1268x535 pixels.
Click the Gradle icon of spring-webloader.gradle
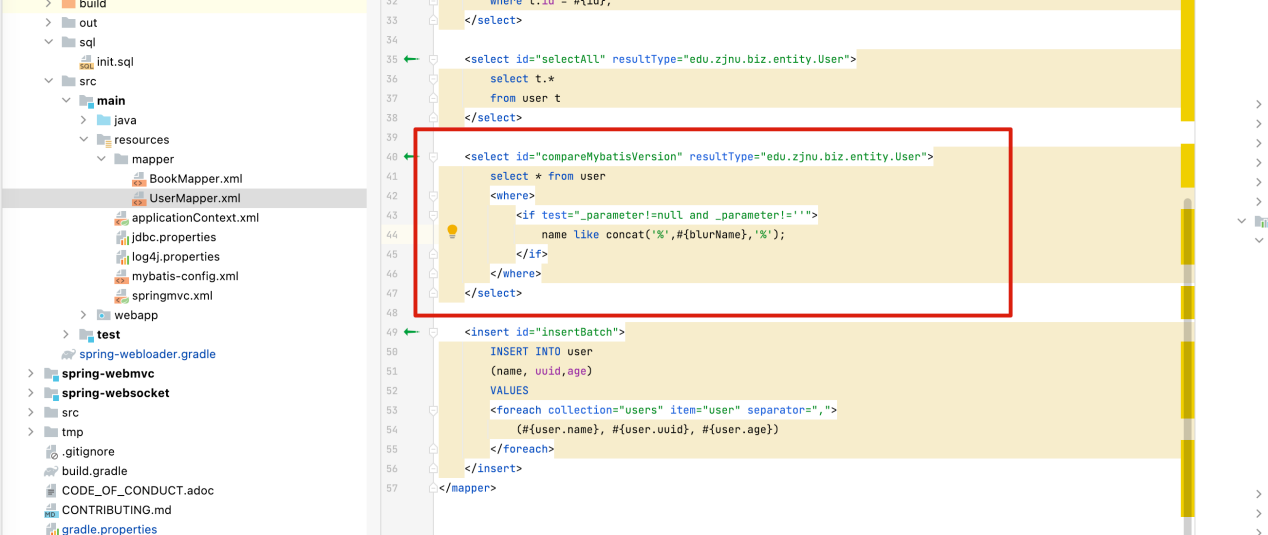pyautogui.click(x=68, y=354)
